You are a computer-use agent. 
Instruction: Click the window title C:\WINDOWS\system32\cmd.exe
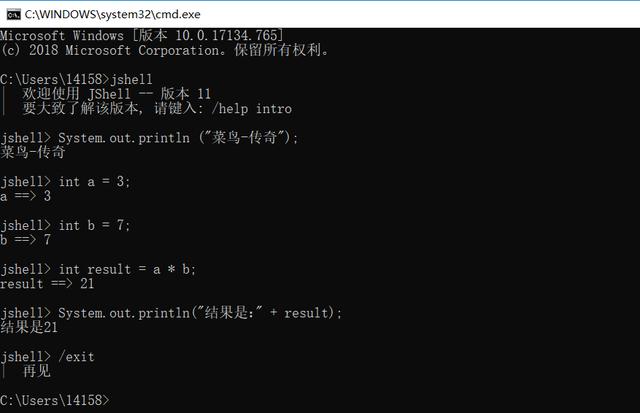pyautogui.click(x=113, y=15)
